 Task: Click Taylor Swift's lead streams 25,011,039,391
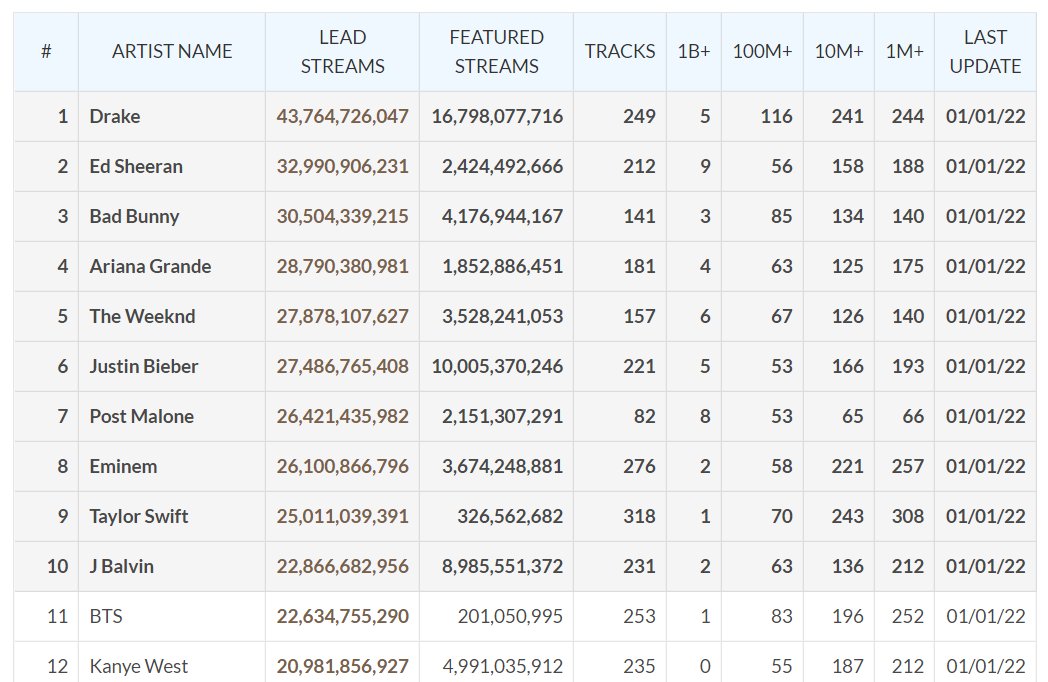(342, 516)
